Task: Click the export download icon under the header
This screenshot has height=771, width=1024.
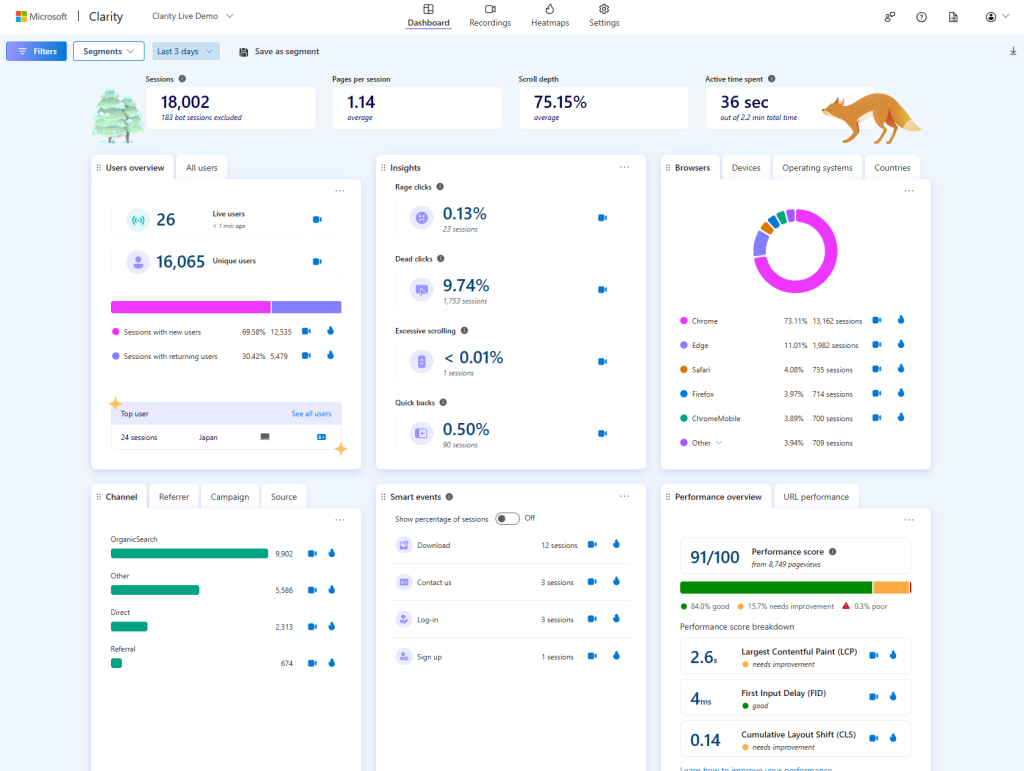Action: (1011, 50)
